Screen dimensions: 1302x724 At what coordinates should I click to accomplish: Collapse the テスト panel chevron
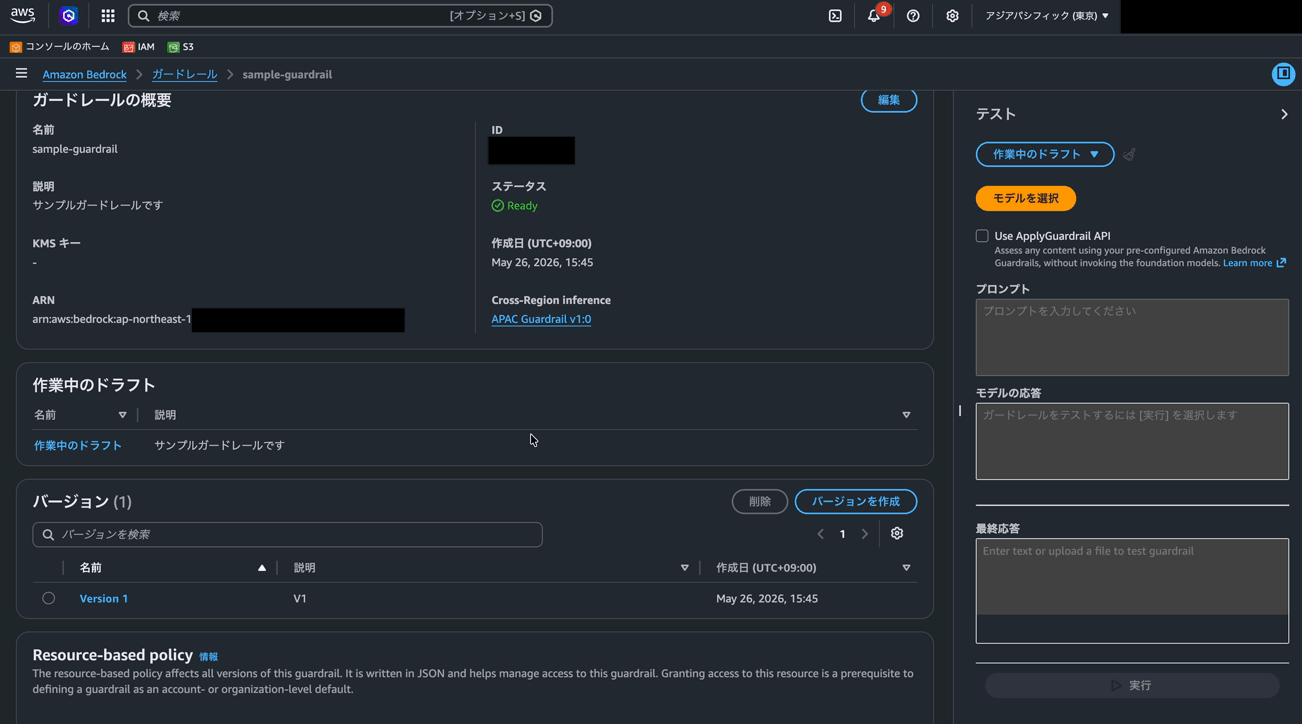point(1284,114)
